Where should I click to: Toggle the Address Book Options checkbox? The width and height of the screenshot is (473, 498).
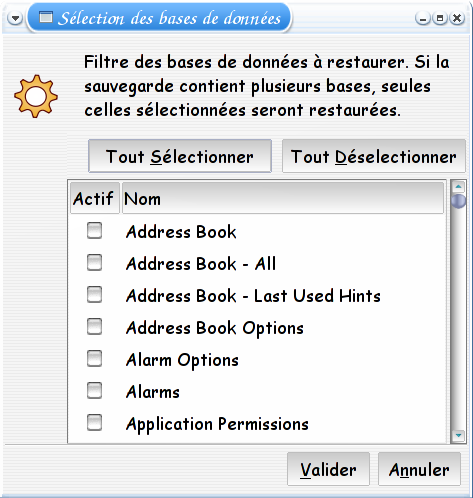[x=94, y=327]
